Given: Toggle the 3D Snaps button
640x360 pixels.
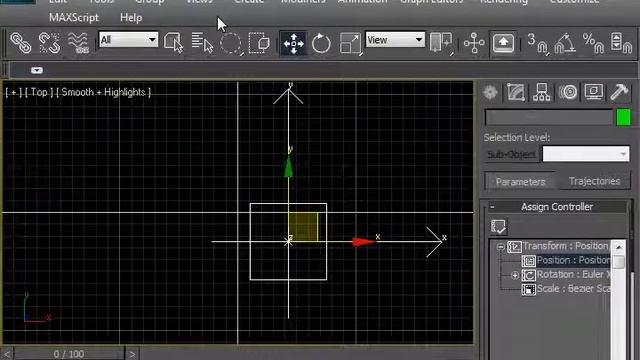Looking at the screenshot, I should [x=537, y=43].
